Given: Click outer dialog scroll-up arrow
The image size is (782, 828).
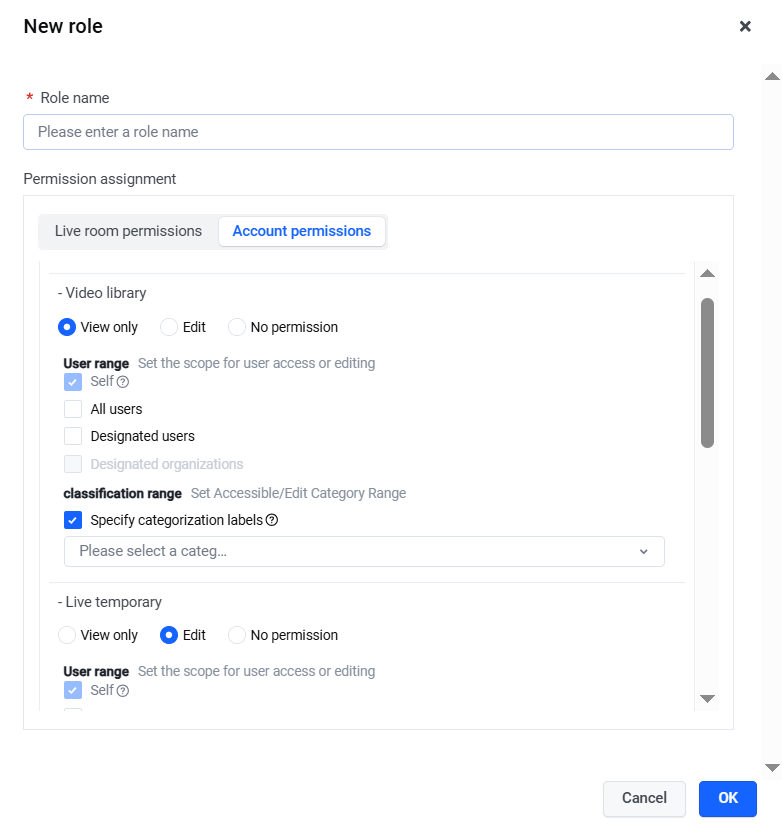Looking at the screenshot, I should (x=772, y=76).
